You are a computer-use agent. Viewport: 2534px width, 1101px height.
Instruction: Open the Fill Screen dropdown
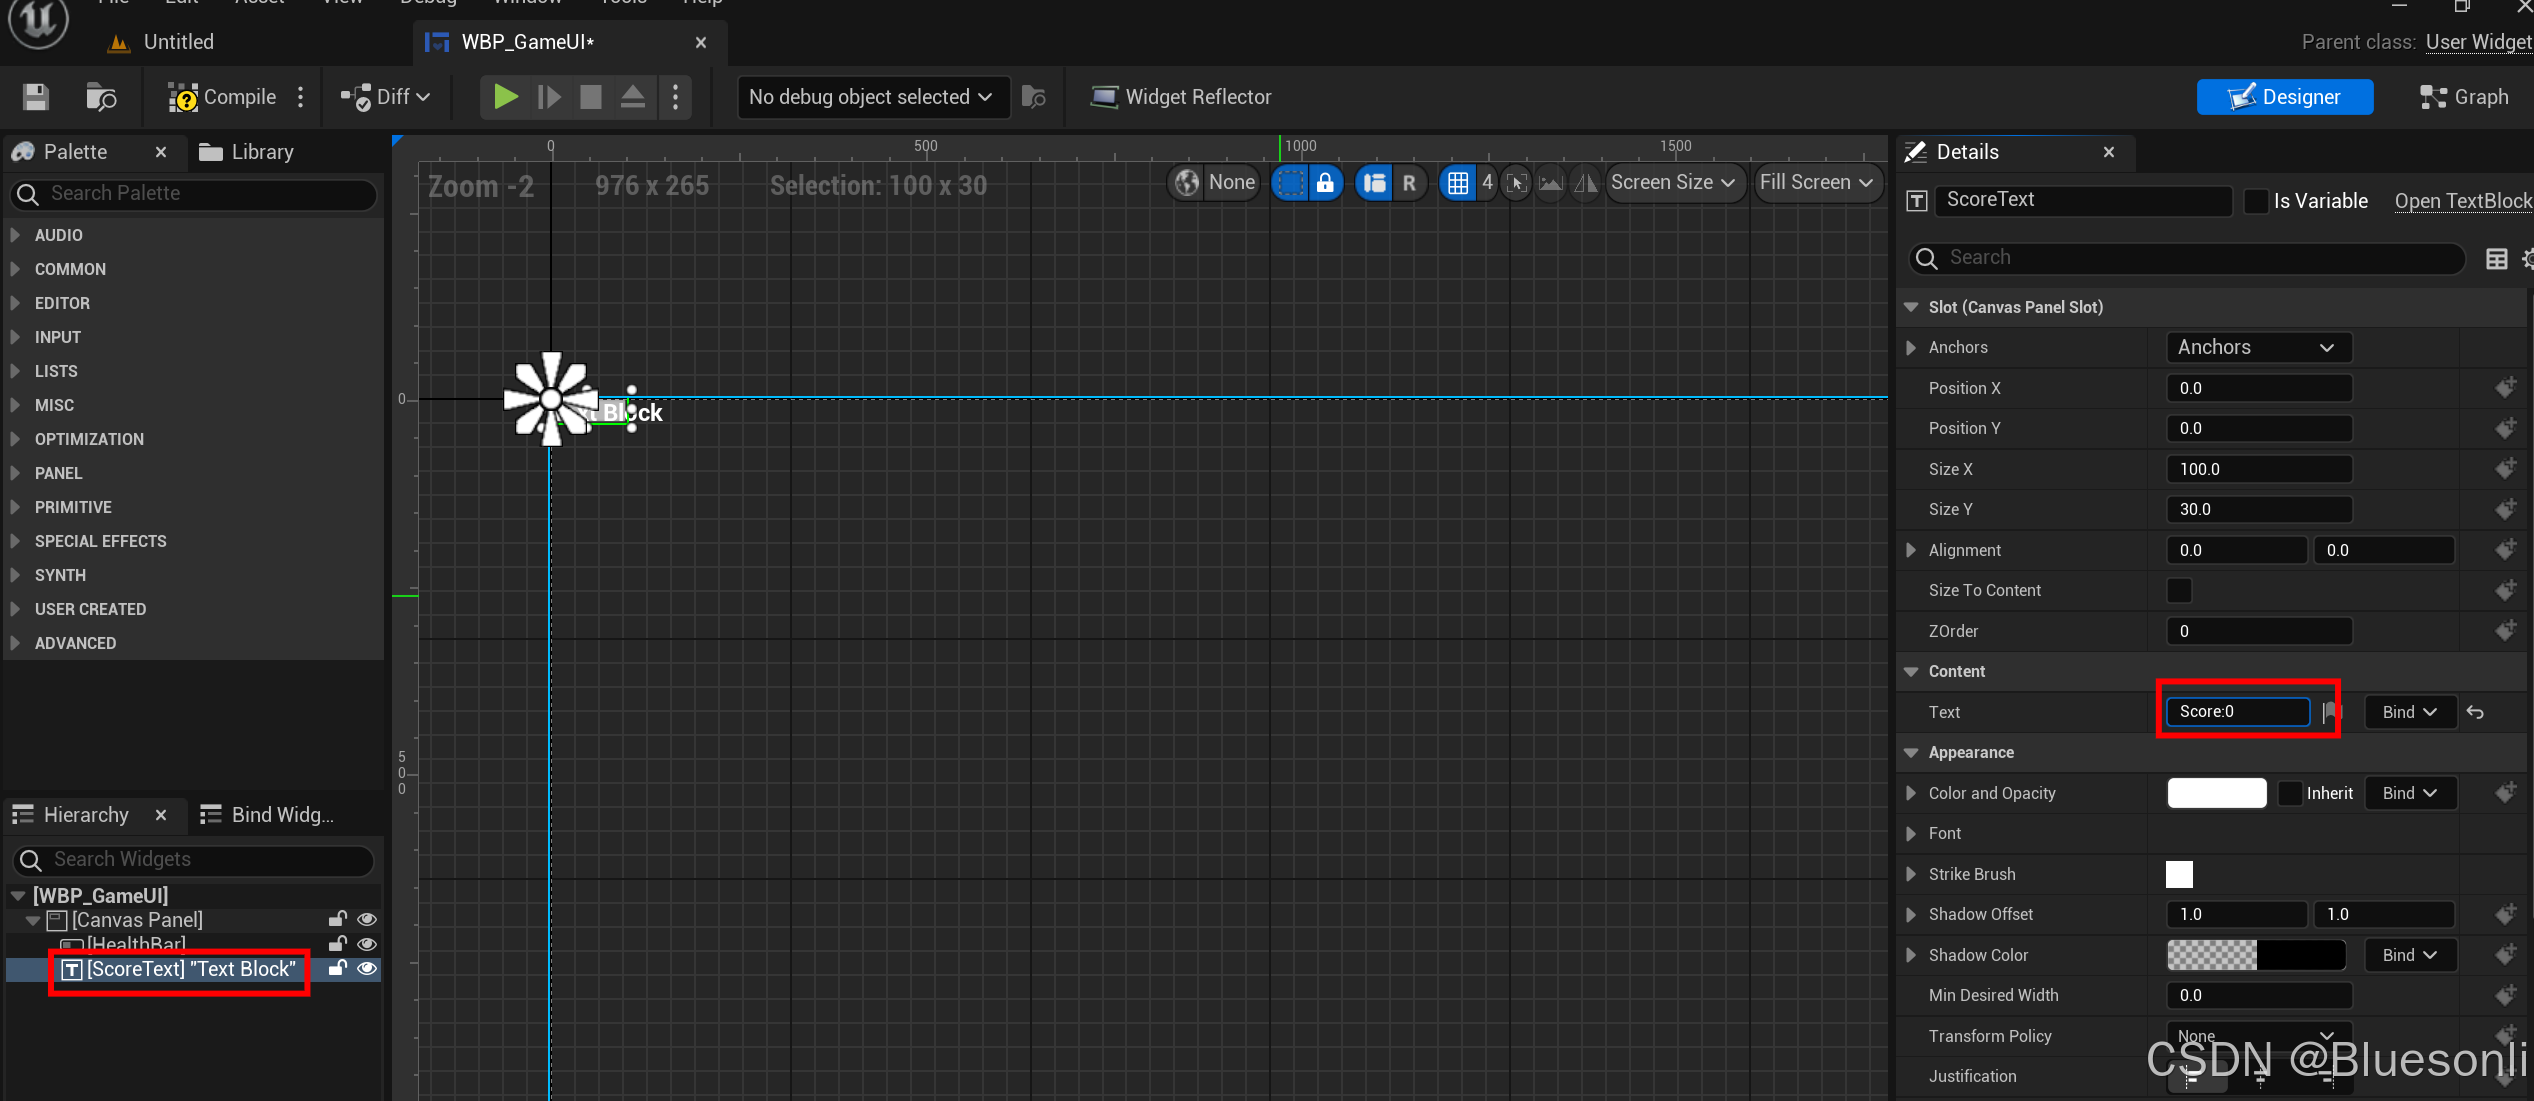pos(1817,183)
